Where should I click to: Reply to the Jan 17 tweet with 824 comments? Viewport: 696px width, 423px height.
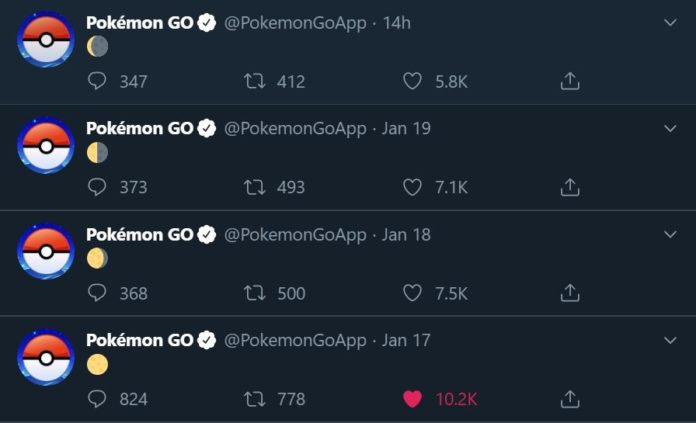(97, 399)
